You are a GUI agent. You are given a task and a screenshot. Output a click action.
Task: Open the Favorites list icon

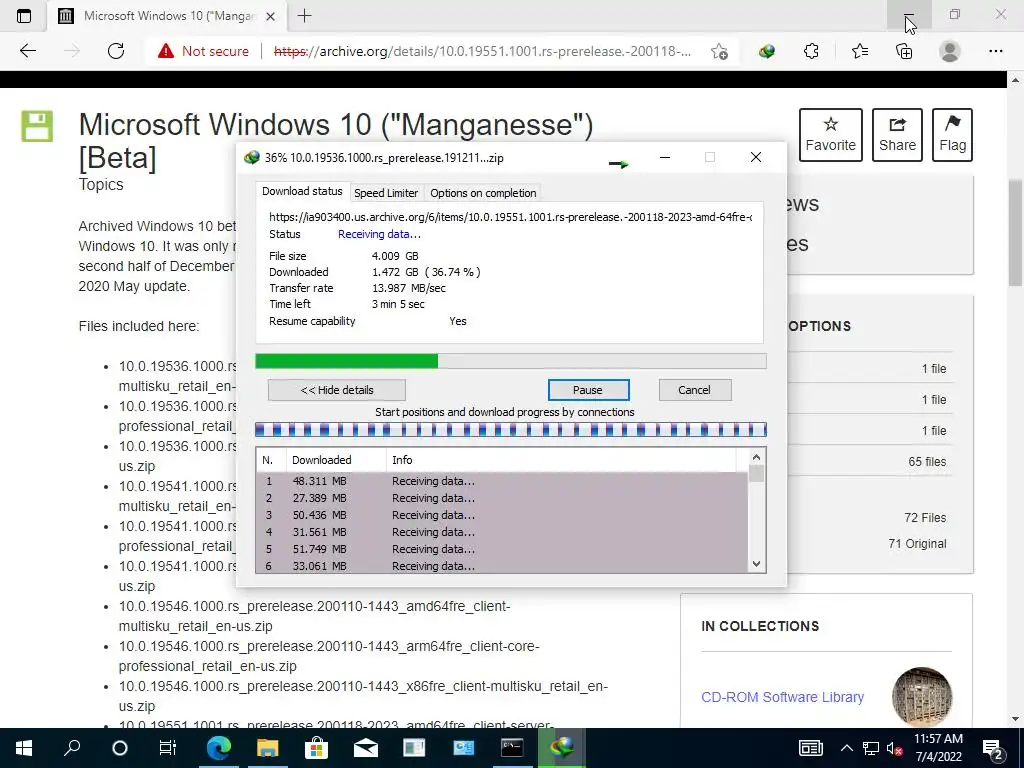click(x=859, y=51)
